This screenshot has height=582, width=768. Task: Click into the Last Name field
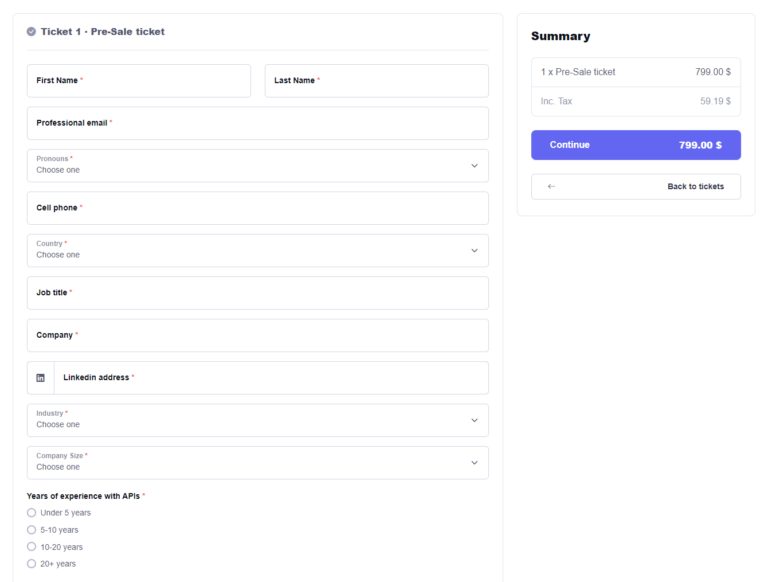pyautogui.click(x=376, y=81)
